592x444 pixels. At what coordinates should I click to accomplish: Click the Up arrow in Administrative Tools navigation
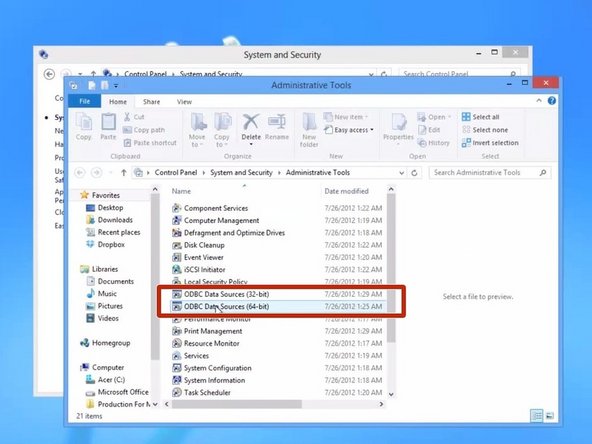tap(123, 173)
